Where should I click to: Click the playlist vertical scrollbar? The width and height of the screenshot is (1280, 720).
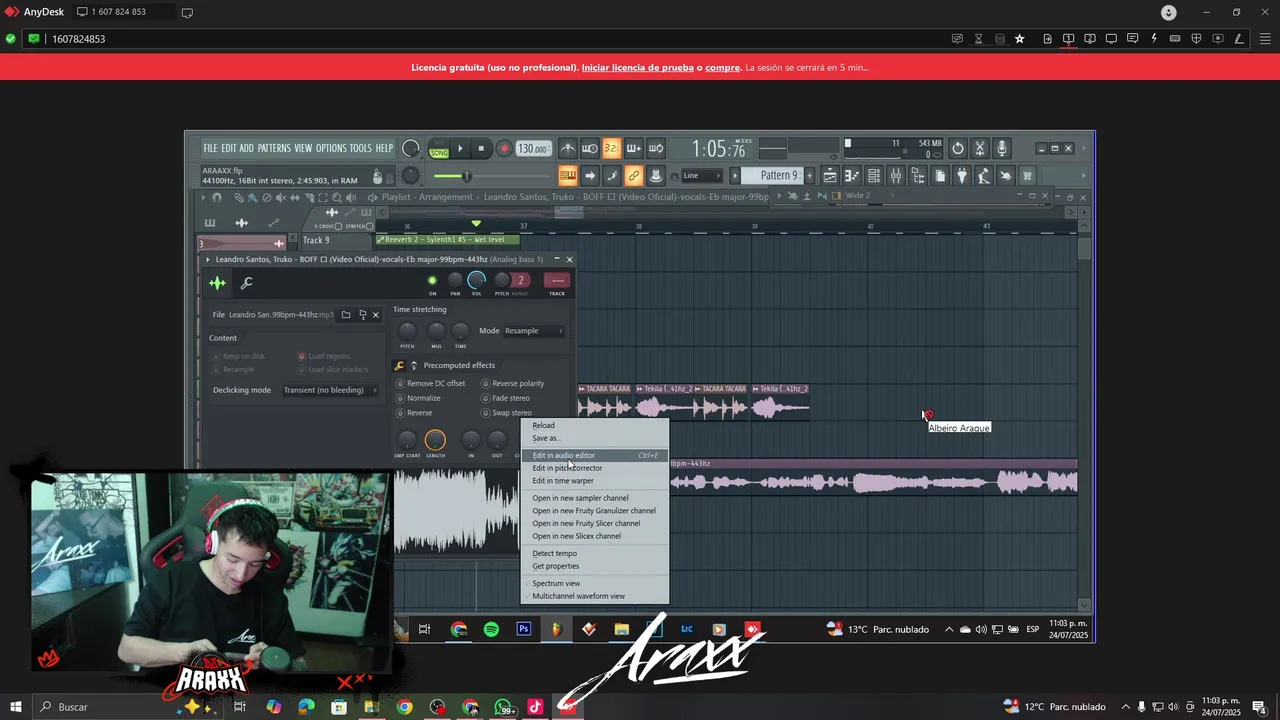click(1084, 420)
